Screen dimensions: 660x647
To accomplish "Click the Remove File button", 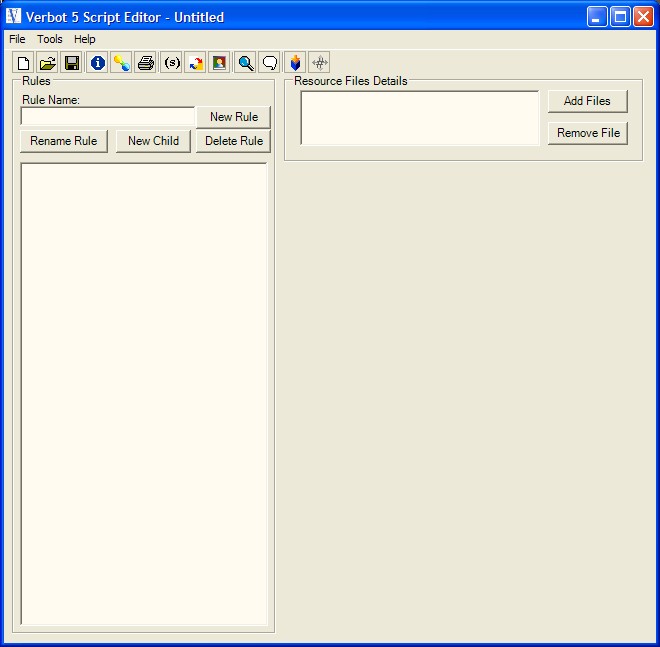I will [x=588, y=133].
